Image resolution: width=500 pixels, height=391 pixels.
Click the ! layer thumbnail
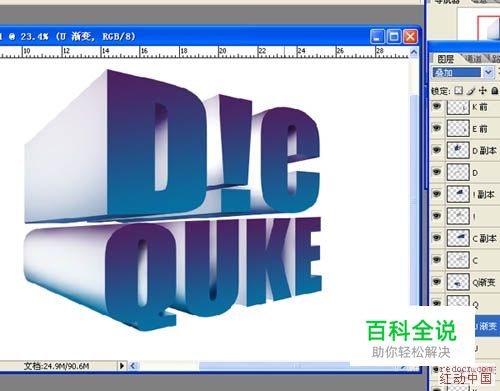(x=458, y=216)
